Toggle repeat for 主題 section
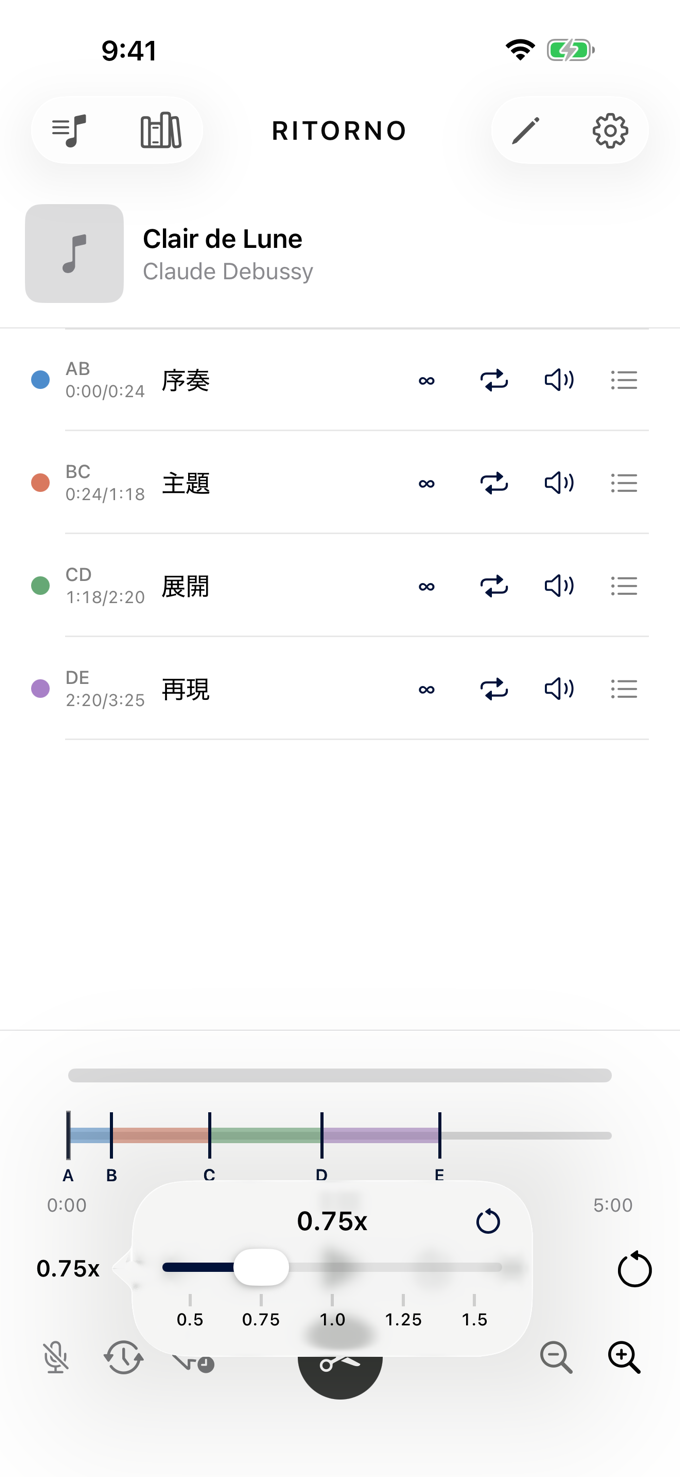 (494, 483)
